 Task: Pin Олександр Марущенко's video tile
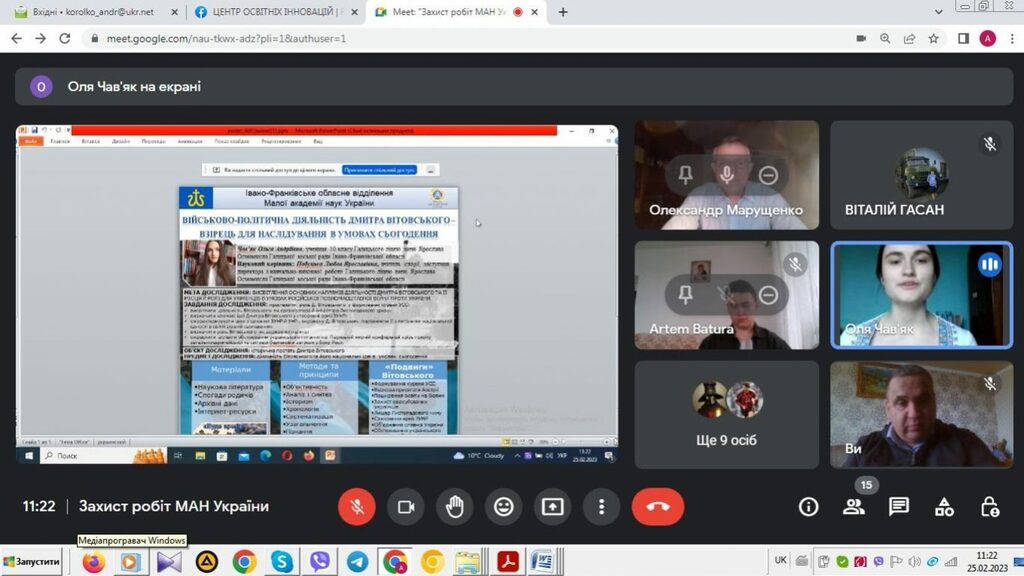pos(685,175)
